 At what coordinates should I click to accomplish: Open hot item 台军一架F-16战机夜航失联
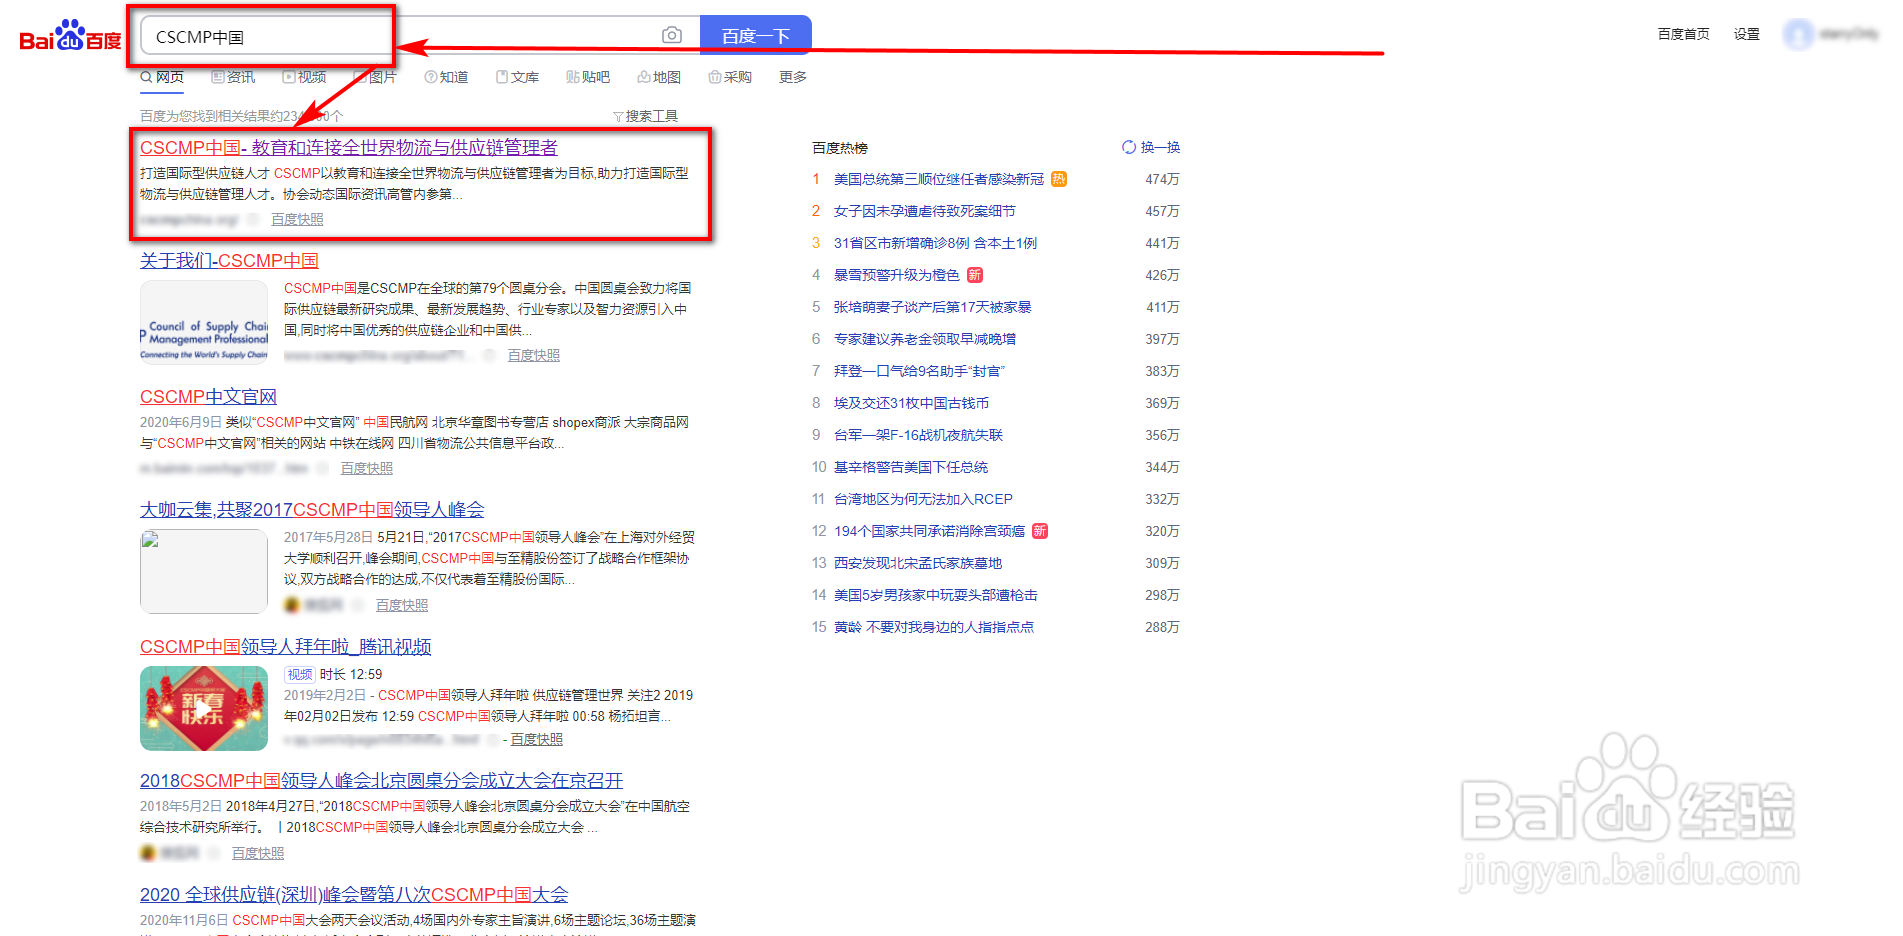click(x=918, y=435)
